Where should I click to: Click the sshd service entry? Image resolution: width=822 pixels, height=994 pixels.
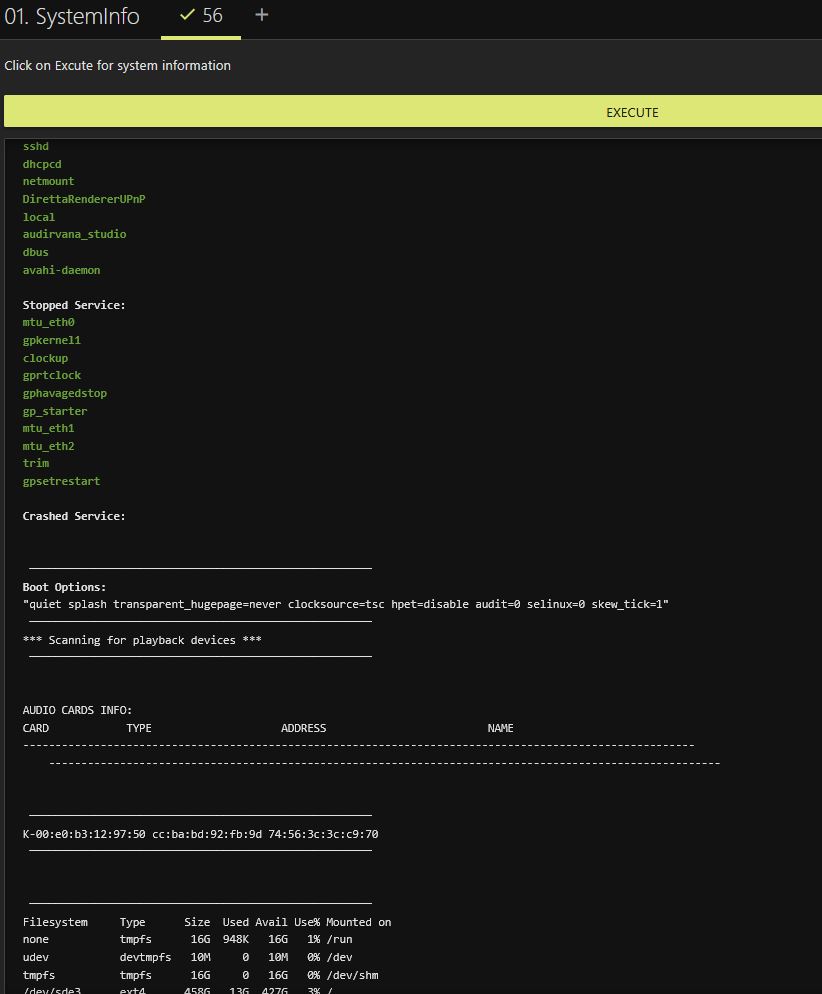(x=35, y=146)
